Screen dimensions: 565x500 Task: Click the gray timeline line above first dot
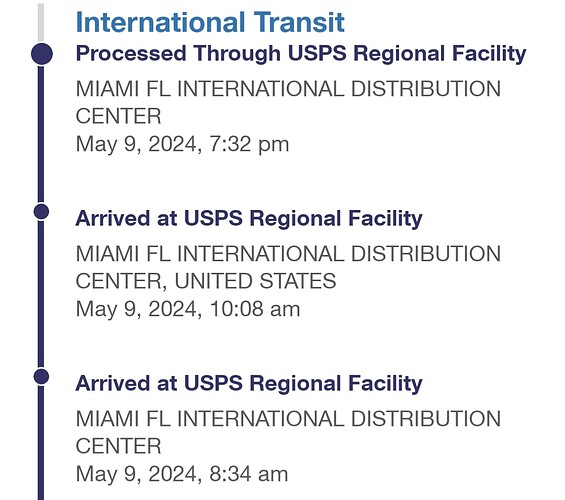click(41, 22)
